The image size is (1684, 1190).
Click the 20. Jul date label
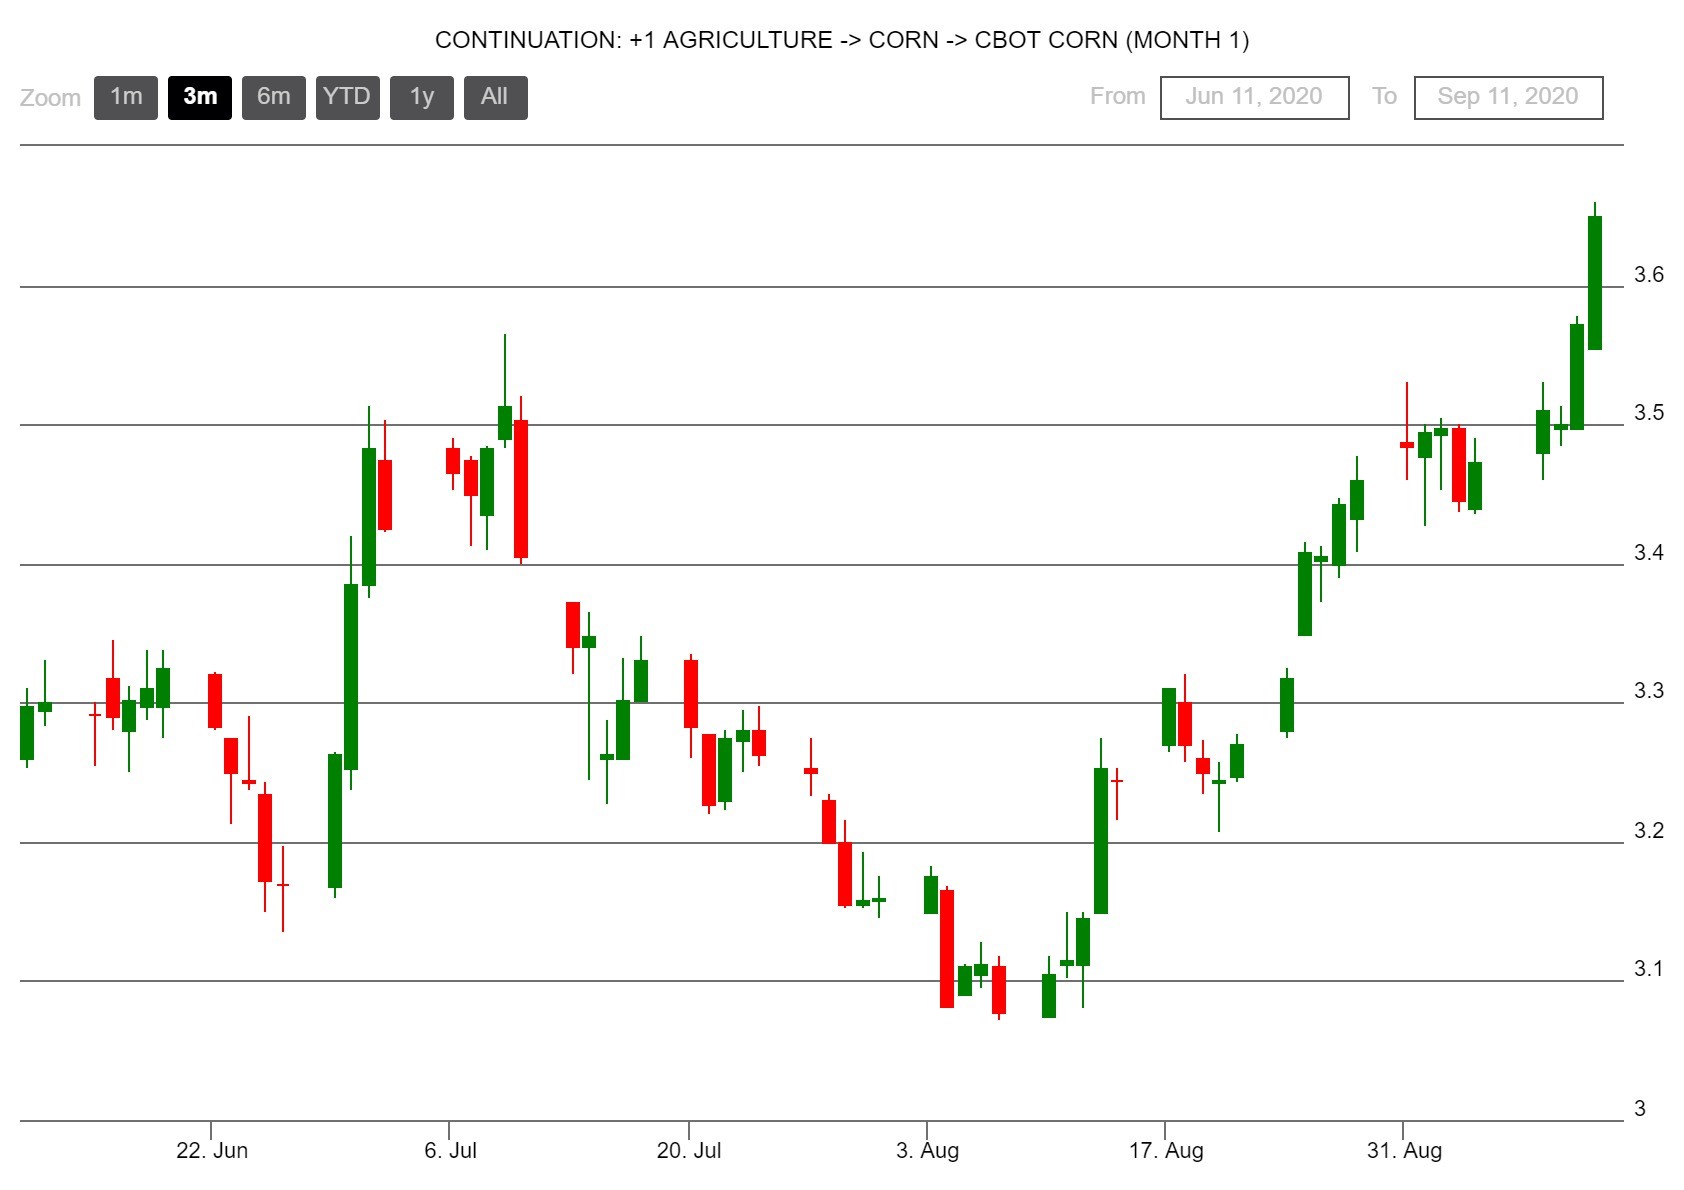[689, 1151]
